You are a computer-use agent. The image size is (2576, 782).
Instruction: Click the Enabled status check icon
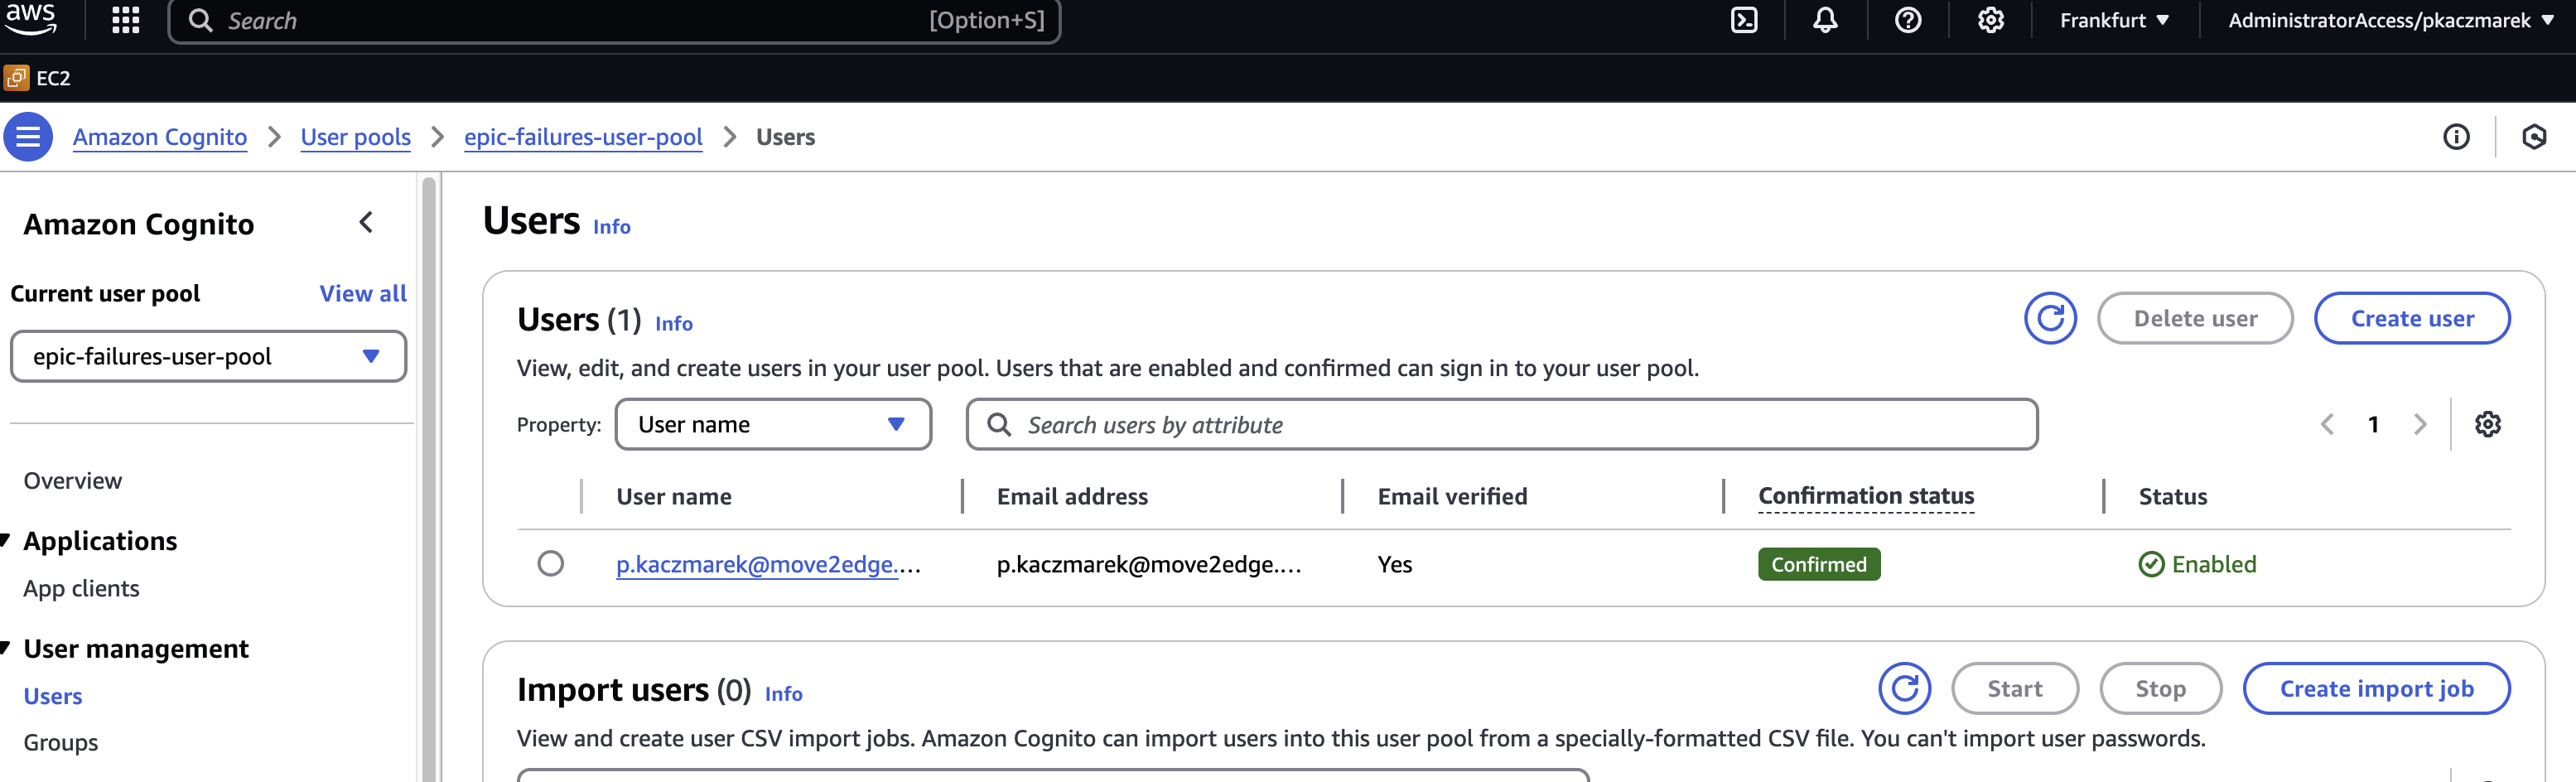click(2151, 564)
